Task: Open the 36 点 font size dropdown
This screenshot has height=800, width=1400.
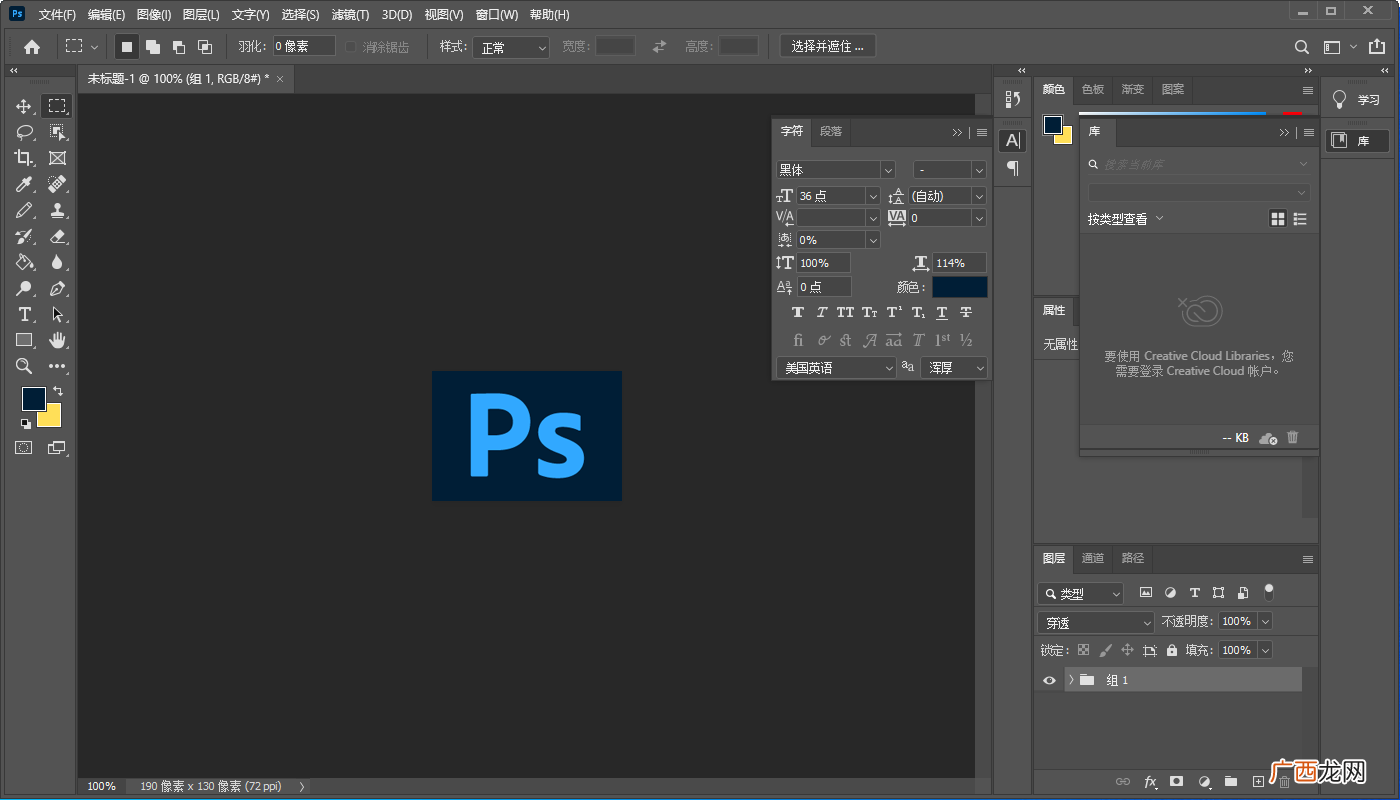Action: coord(873,196)
